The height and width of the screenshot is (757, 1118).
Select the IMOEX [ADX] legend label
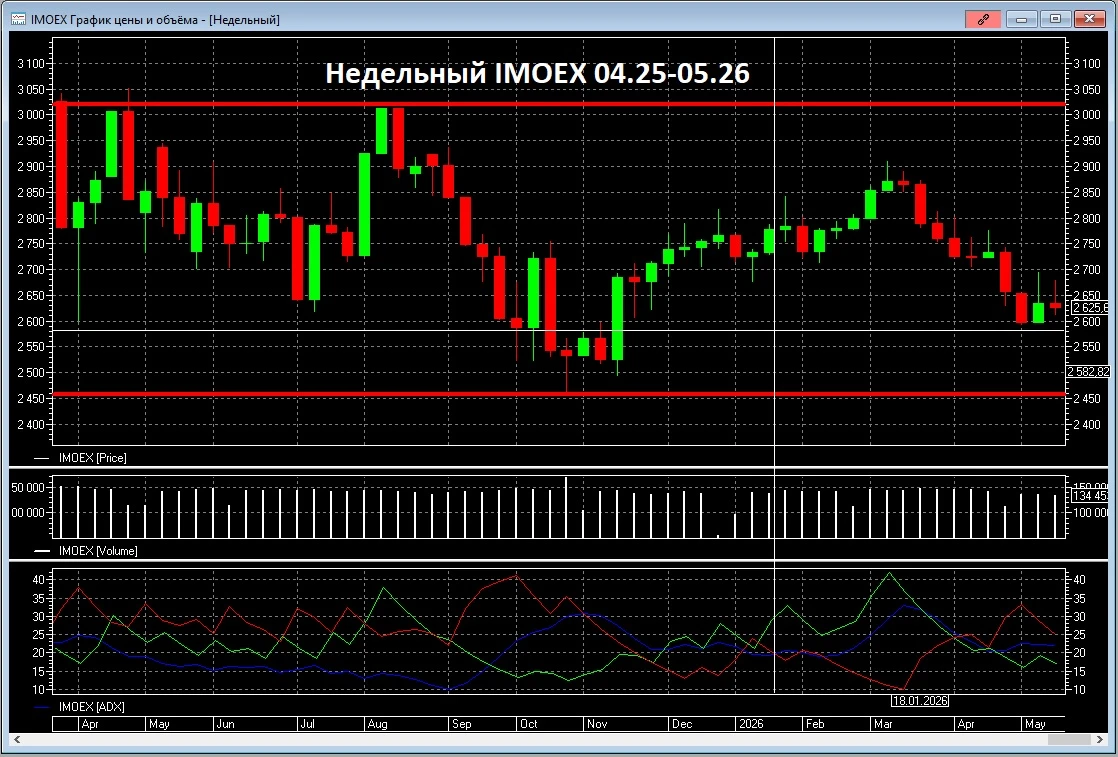tap(91, 707)
